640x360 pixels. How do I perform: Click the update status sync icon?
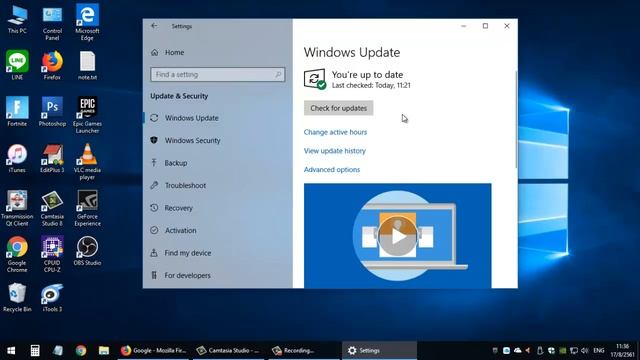coord(315,78)
